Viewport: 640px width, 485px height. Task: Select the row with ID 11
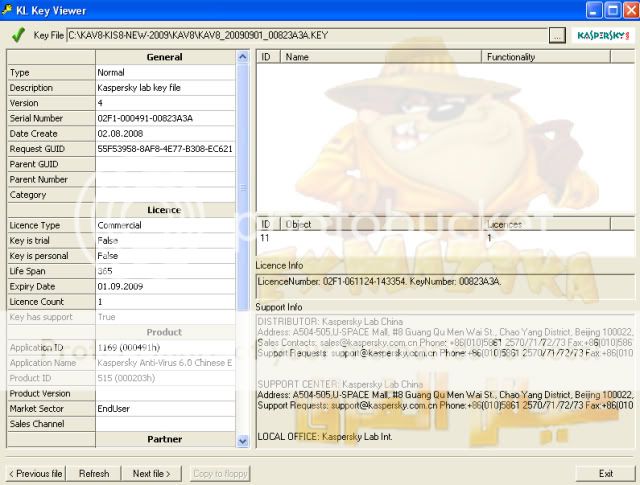point(445,238)
